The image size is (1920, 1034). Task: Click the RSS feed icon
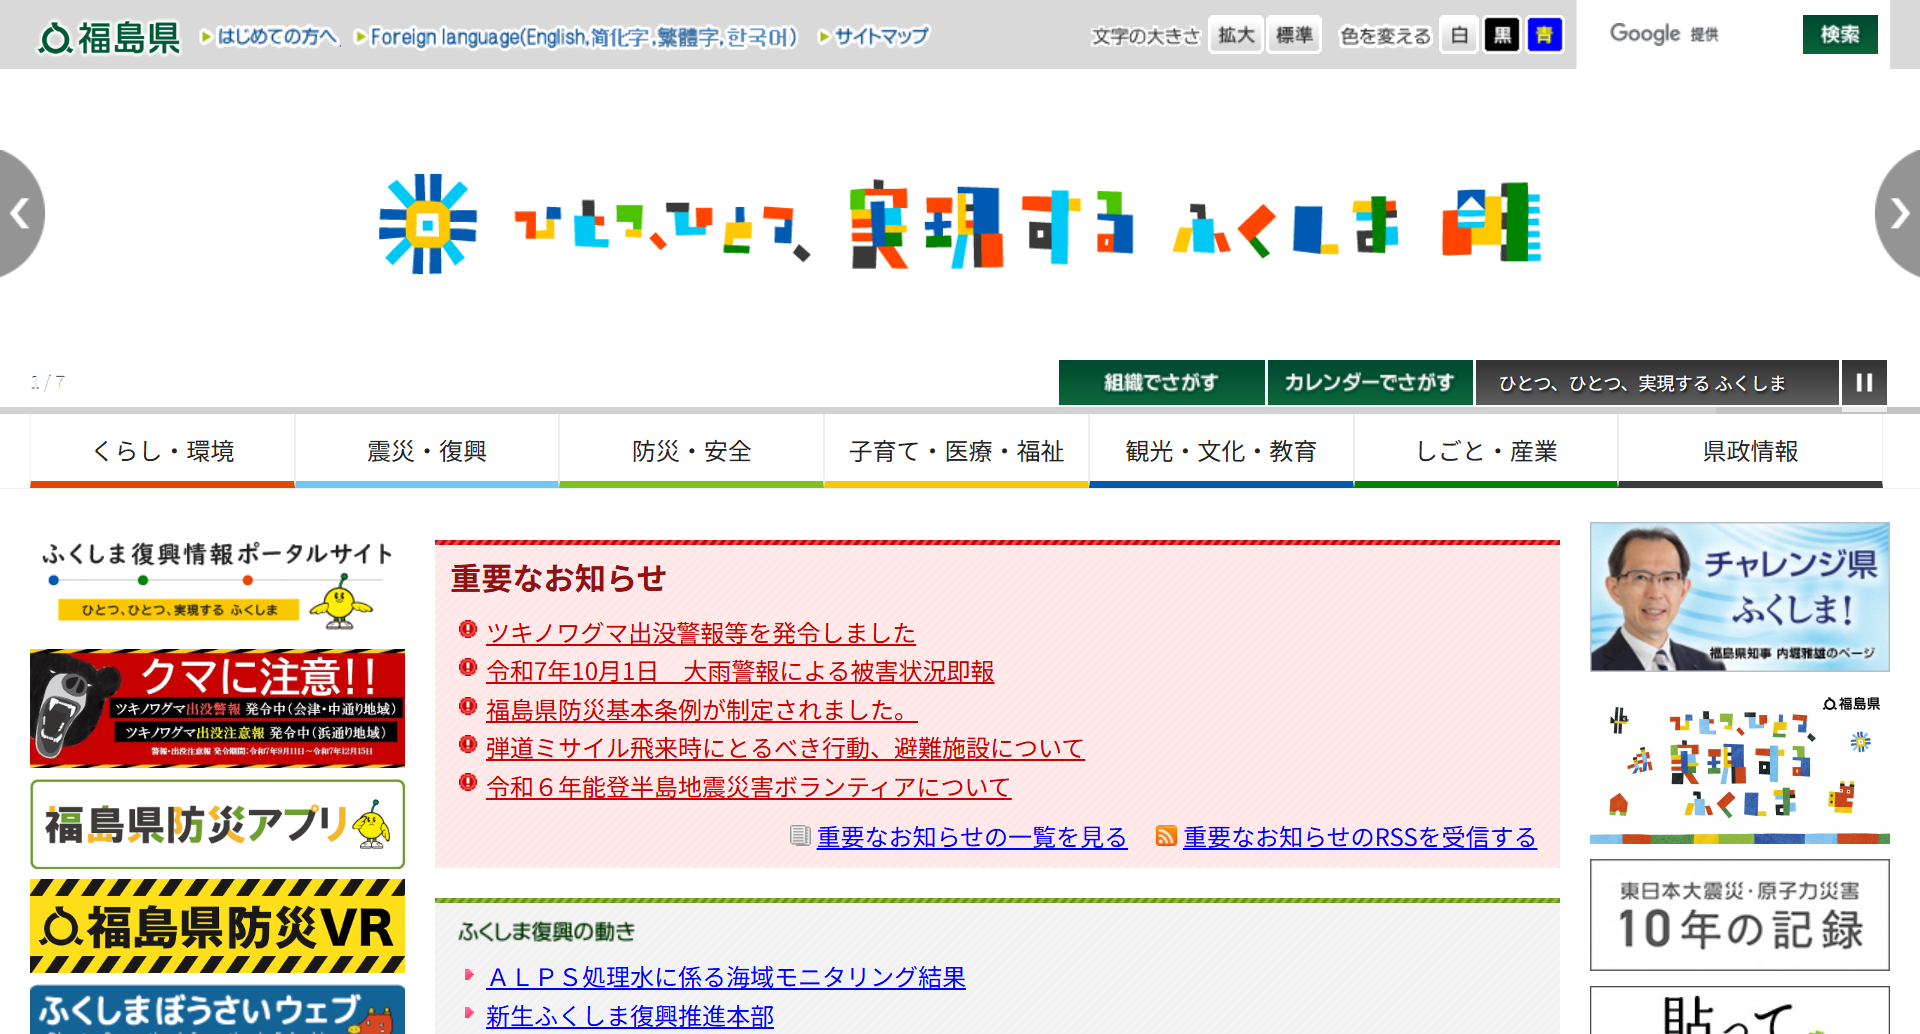[x=1165, y=836]
